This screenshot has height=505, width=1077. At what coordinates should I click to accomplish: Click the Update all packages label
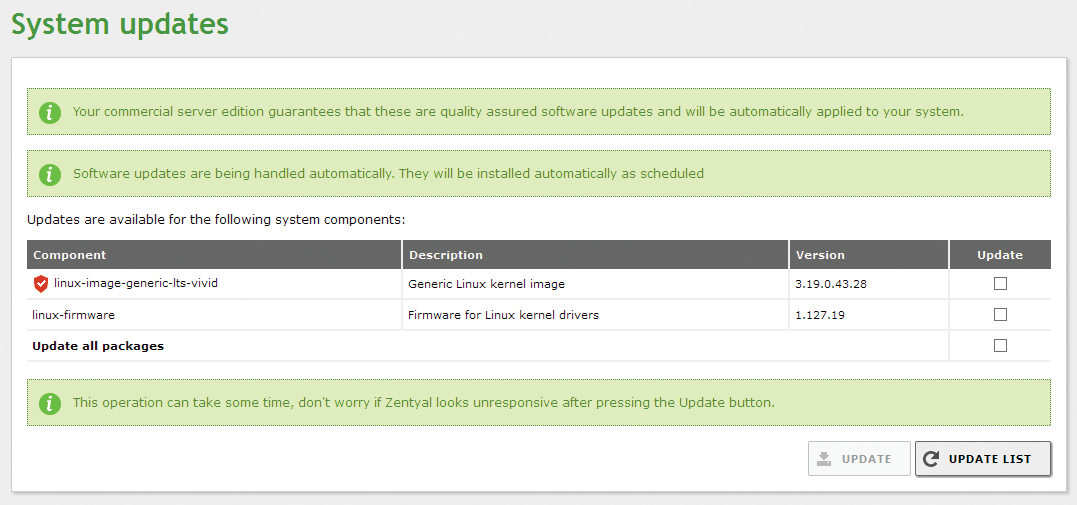coord(98,346)
